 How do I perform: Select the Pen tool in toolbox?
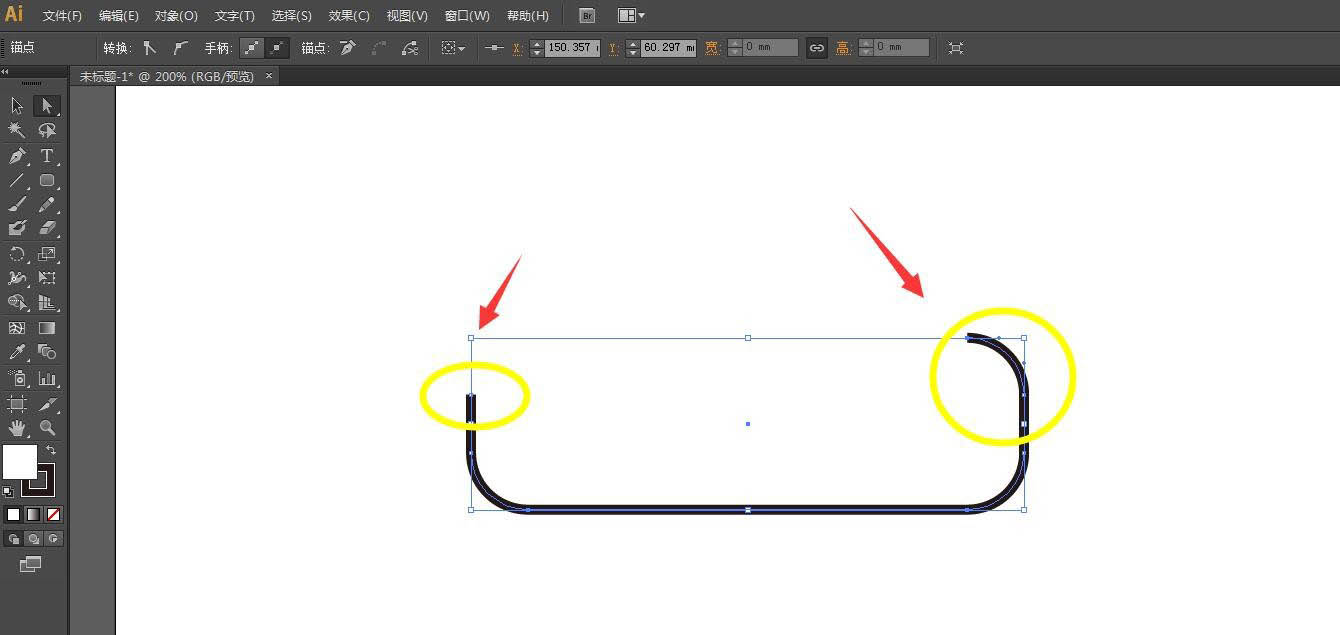point(17,156)
